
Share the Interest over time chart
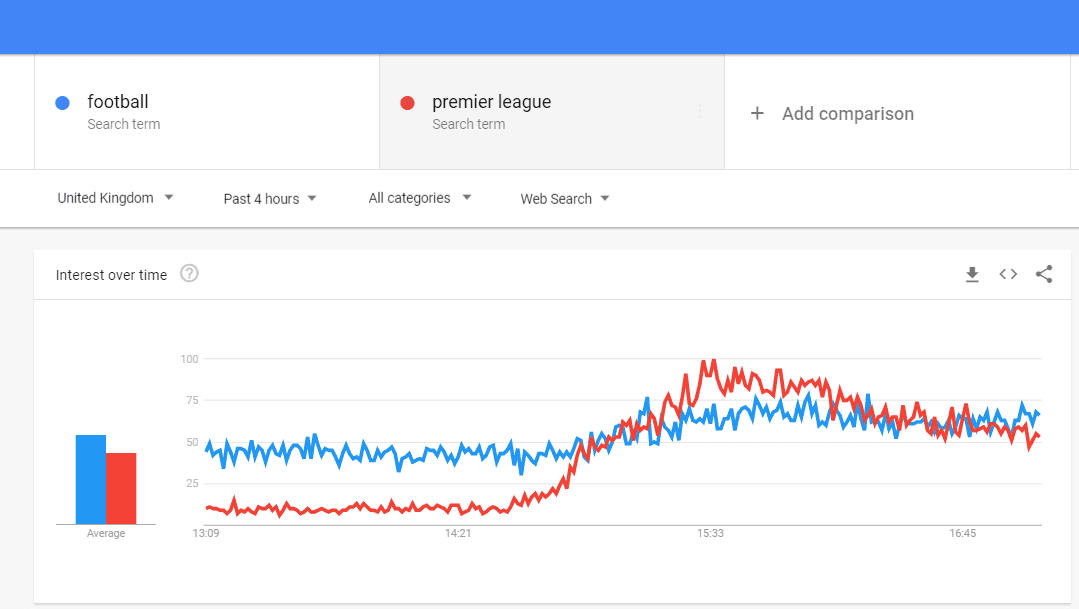(1044, 274)
